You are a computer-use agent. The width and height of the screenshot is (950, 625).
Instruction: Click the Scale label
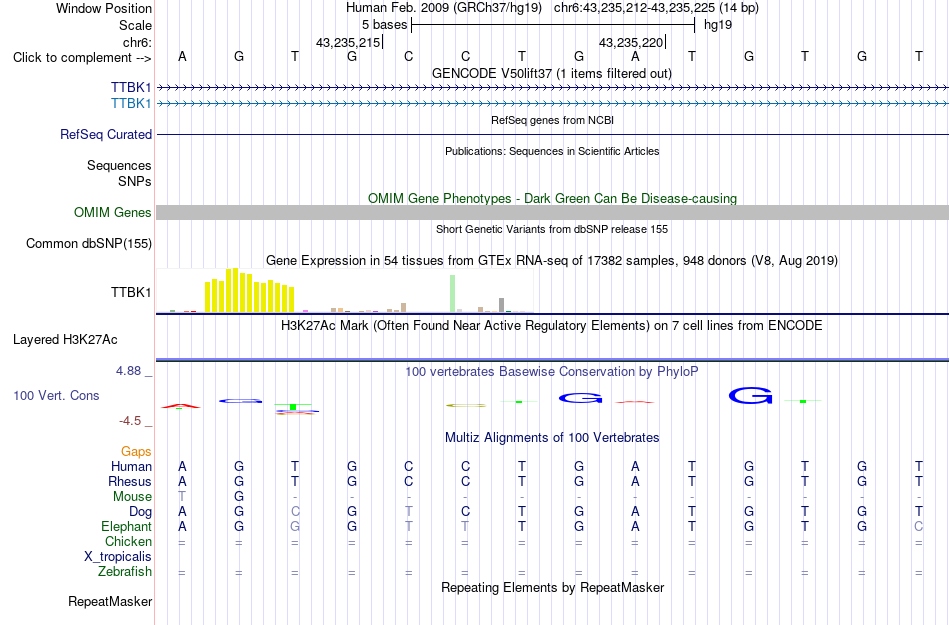[x=135, y=25]
